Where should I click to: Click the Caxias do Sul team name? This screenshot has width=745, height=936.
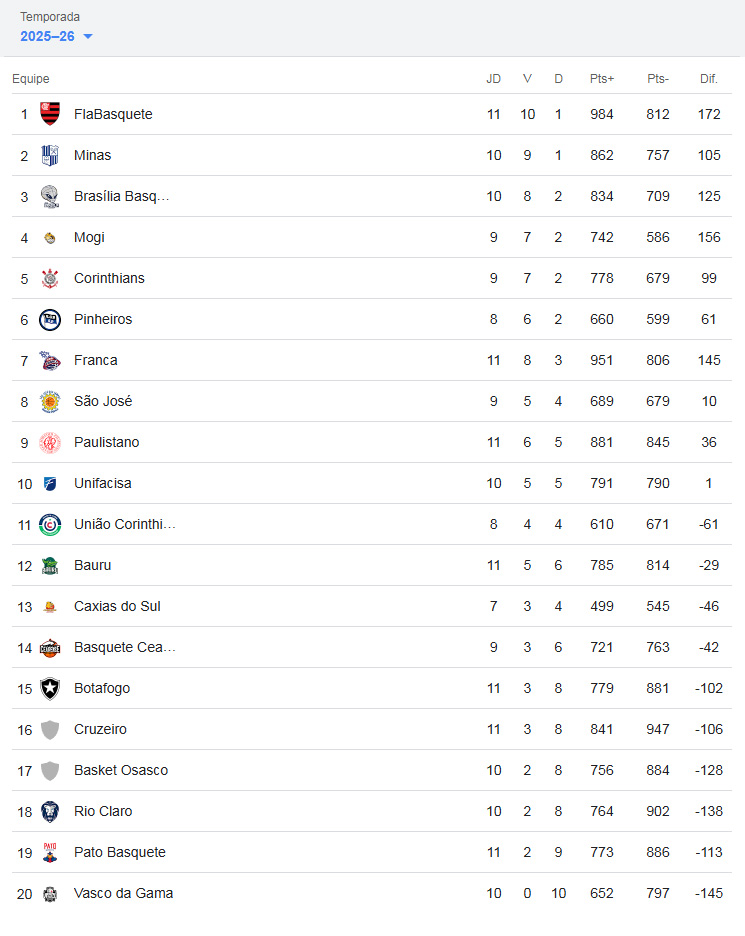click(x=117, y=606)
